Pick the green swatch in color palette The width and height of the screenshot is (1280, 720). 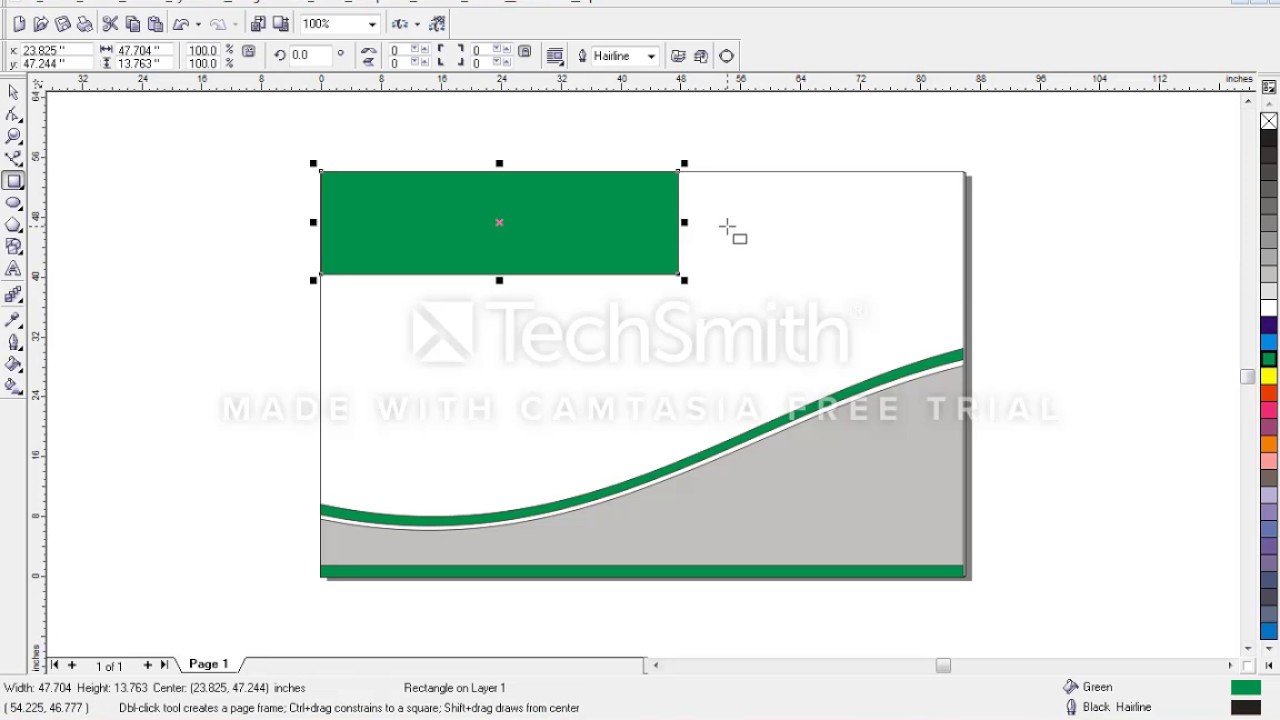pos(1268,359)
